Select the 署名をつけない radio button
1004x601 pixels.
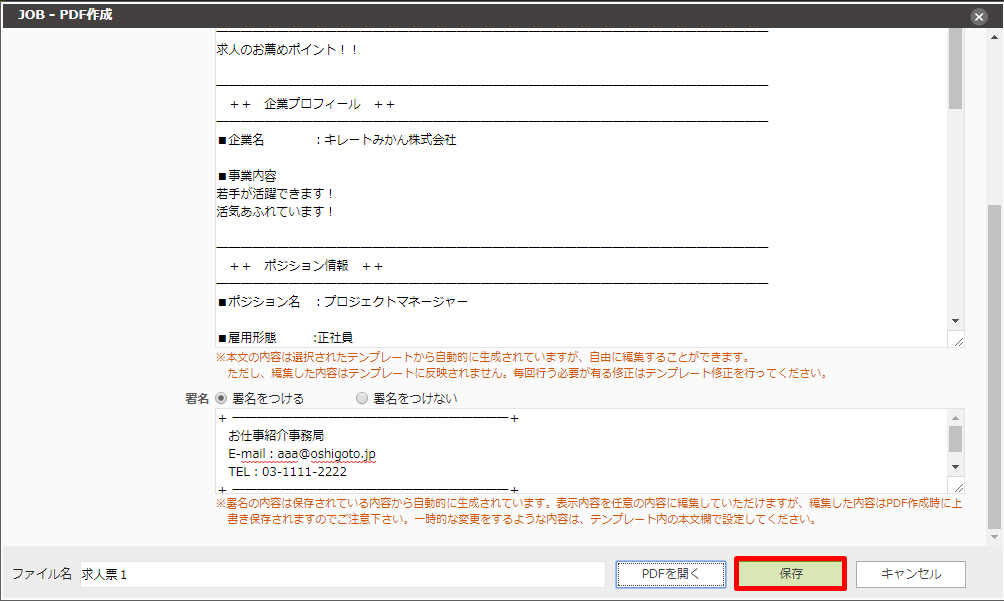pyautogui.click(x=360, y=398)
